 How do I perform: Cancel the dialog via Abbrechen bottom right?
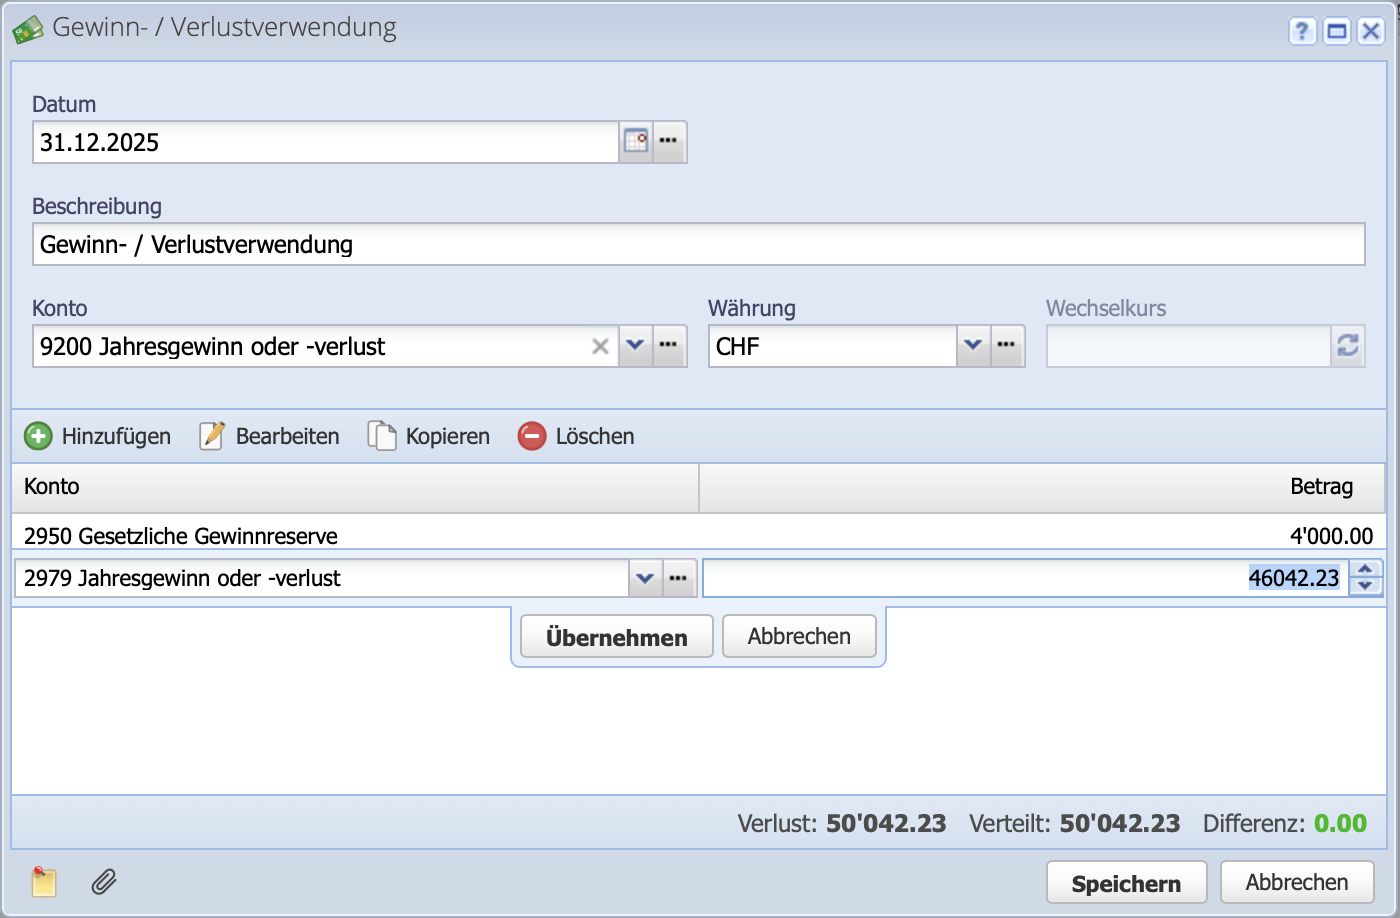1297,882
